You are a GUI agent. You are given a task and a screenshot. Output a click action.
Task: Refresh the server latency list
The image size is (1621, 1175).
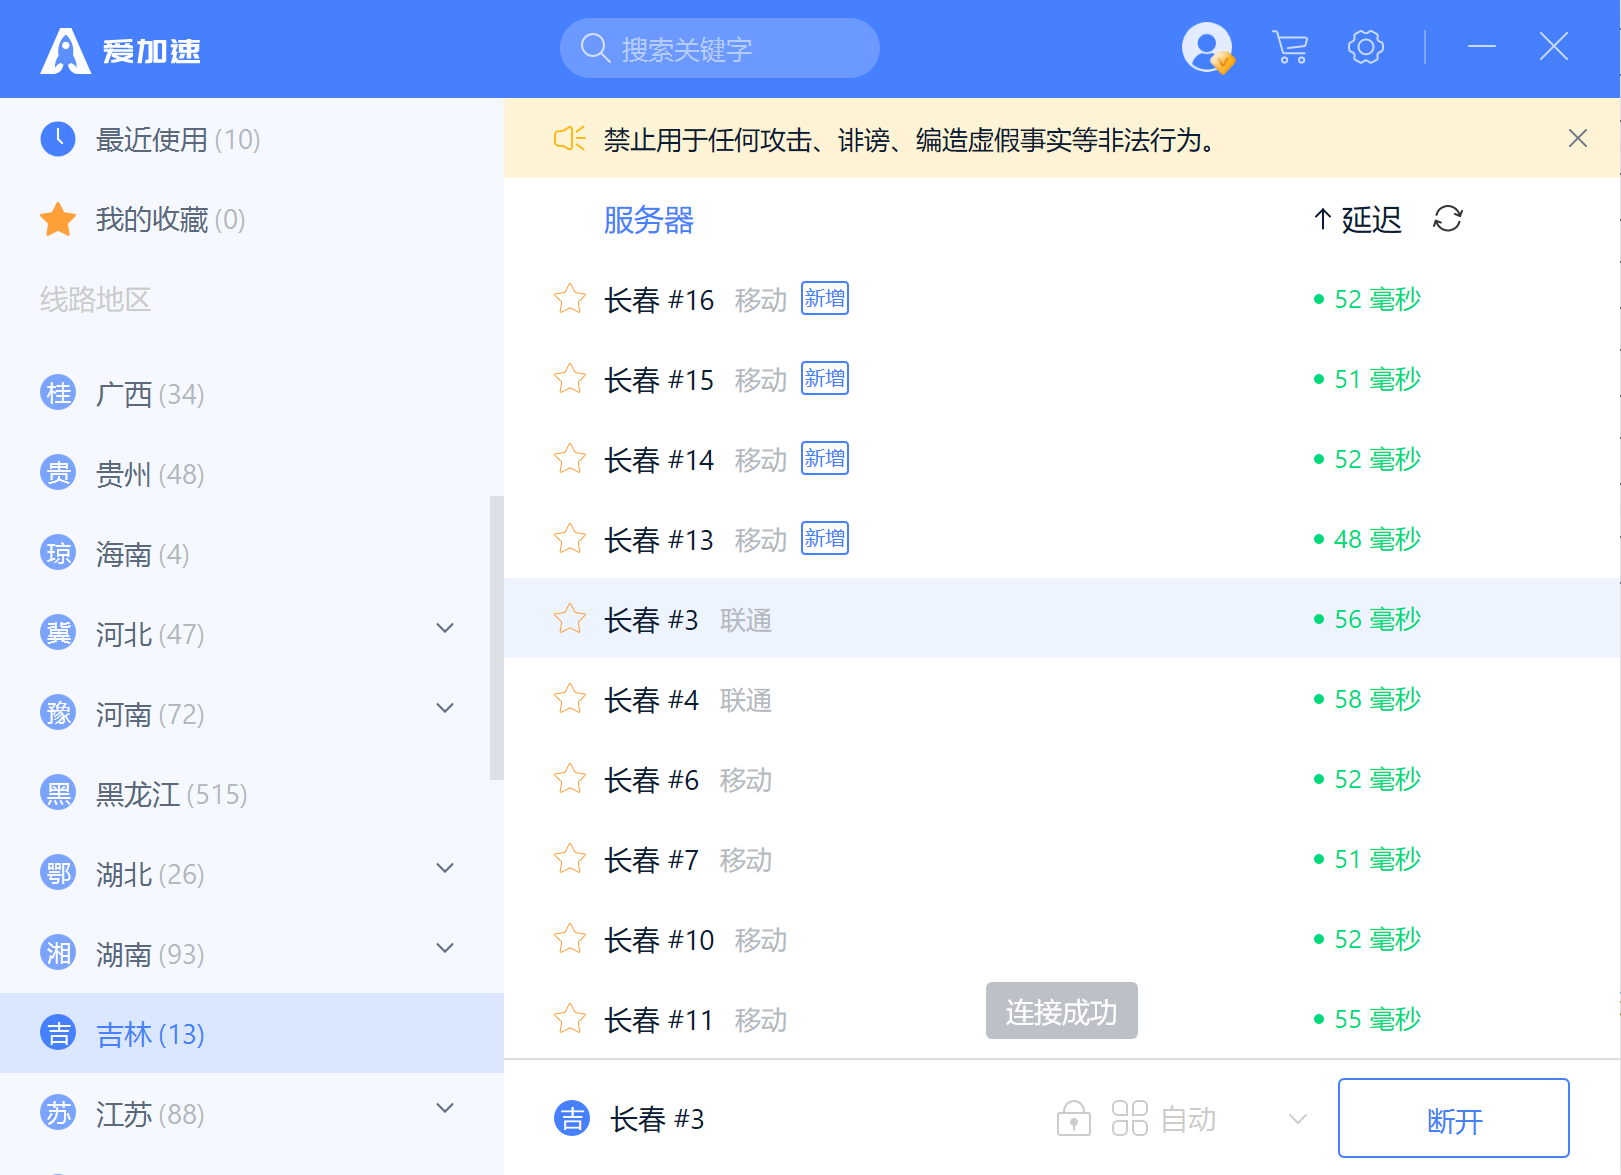[1447, 219]
